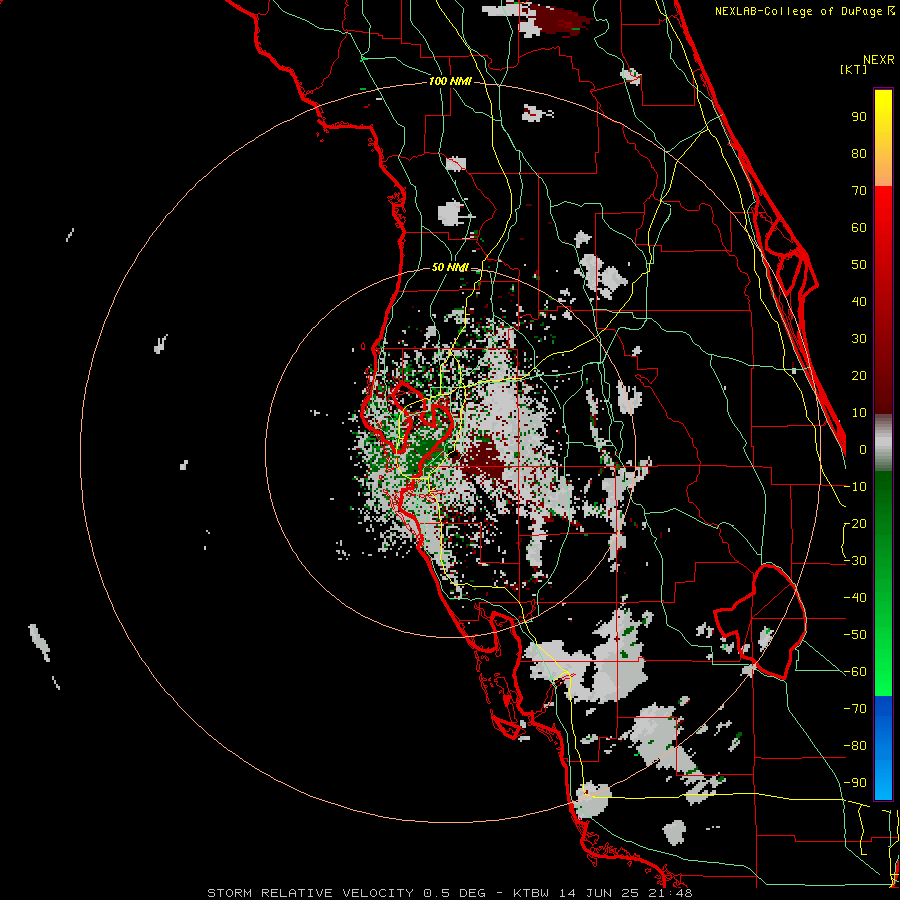Pick the gray zero-velocity segment of the color bar
This screenshot has width=900, height=900.
883,443
